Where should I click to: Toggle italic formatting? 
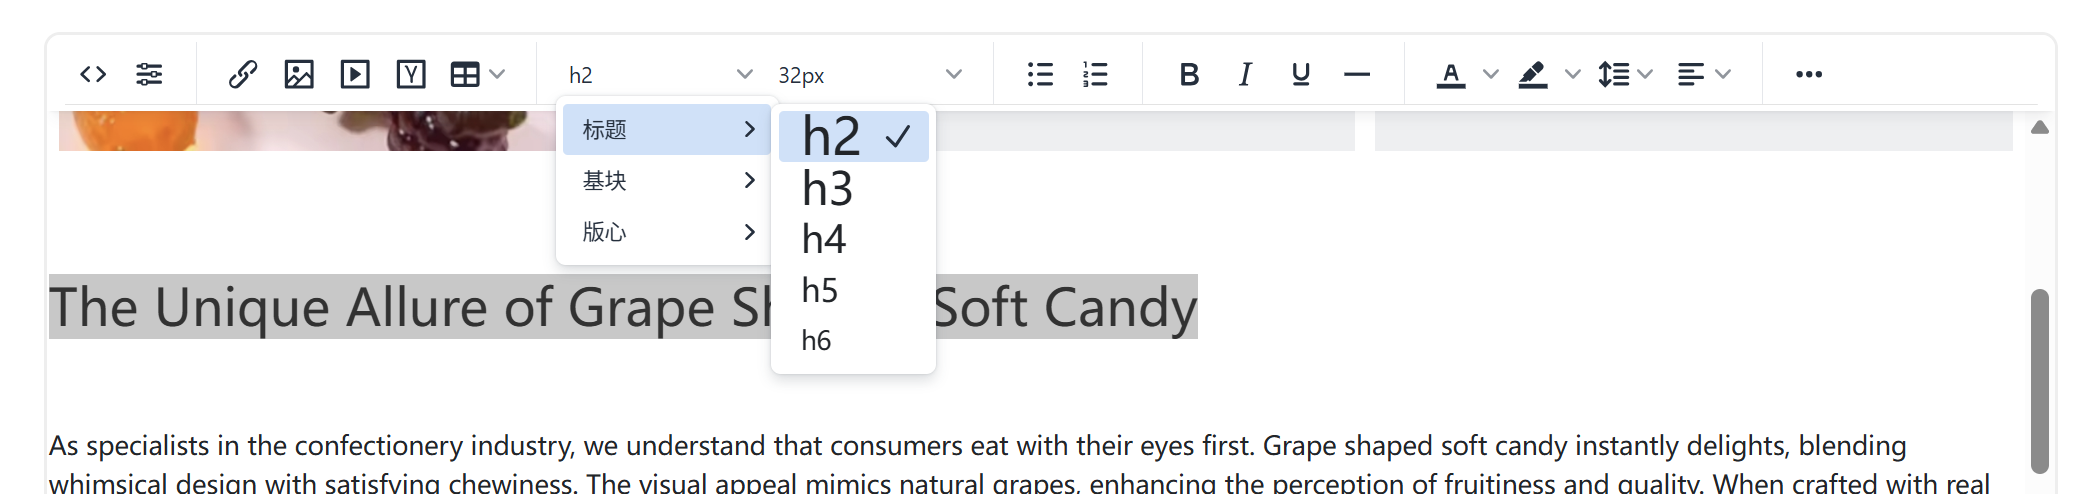[1245, 74]
